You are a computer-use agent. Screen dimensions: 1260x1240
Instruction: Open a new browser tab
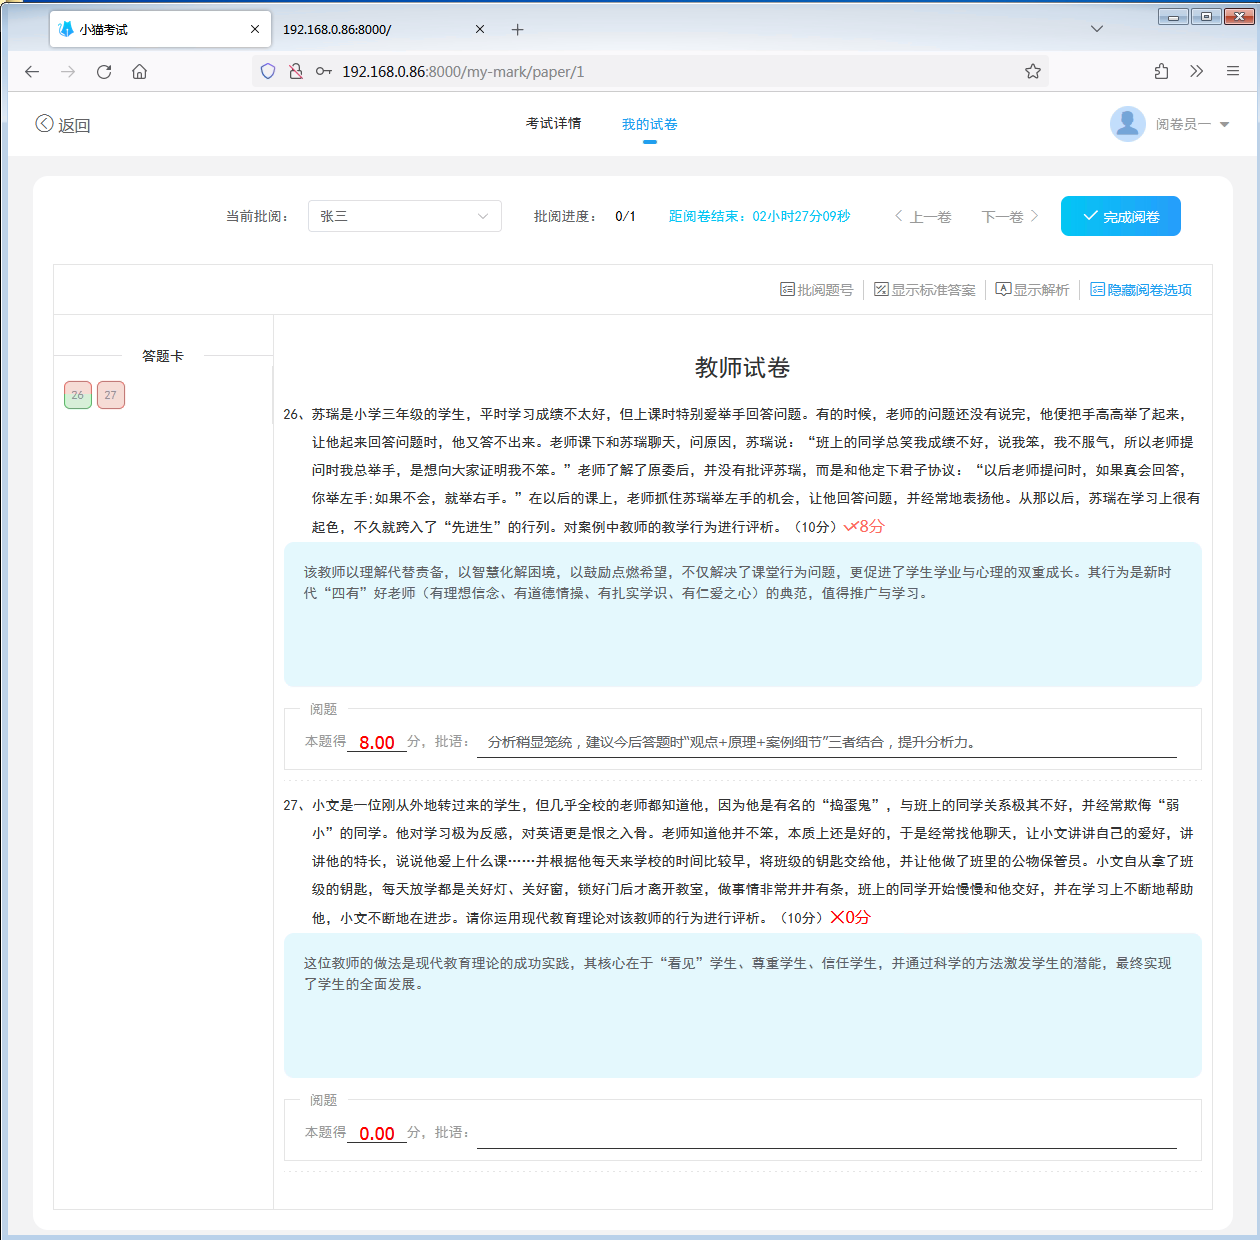point(517,30)
